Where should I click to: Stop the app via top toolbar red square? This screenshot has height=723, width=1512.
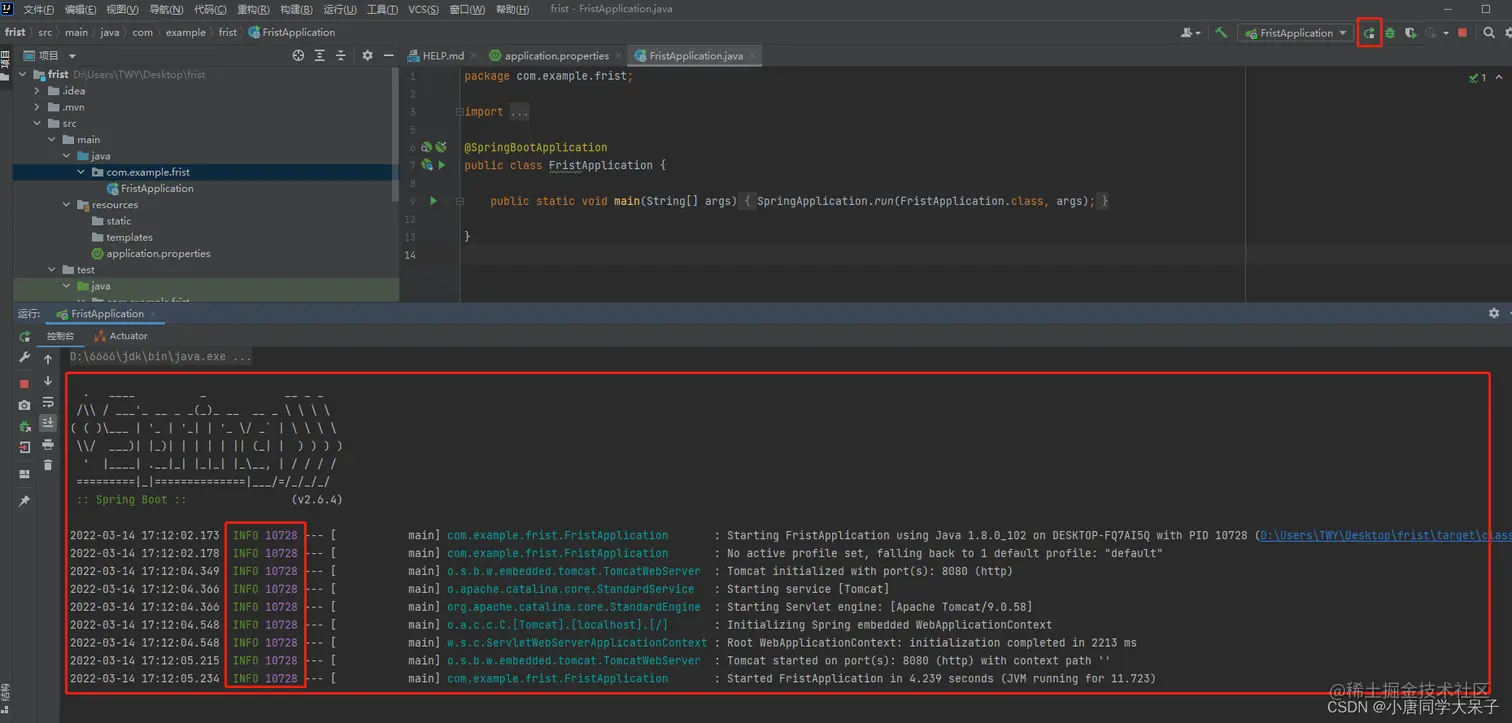(x=1462, y=33)
